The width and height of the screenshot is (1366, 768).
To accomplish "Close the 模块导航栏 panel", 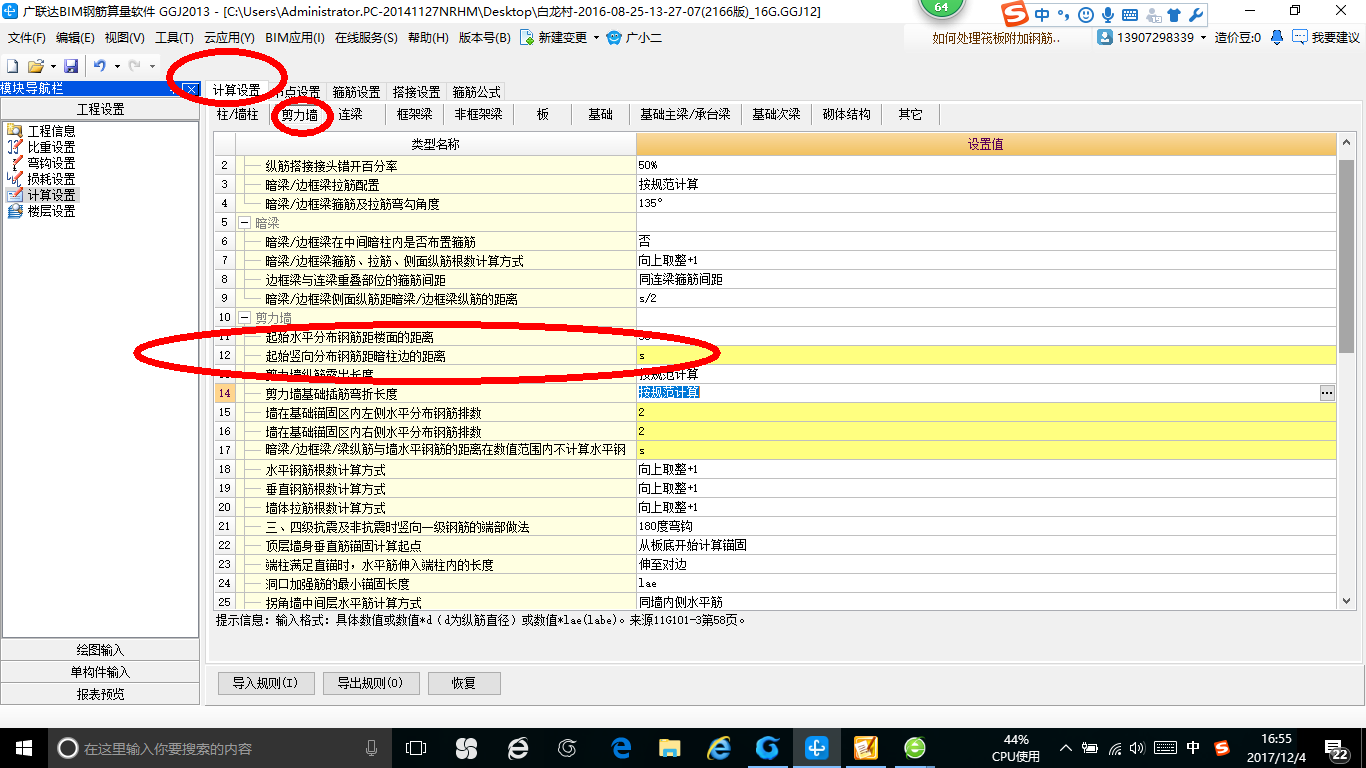I will point(191,89).
